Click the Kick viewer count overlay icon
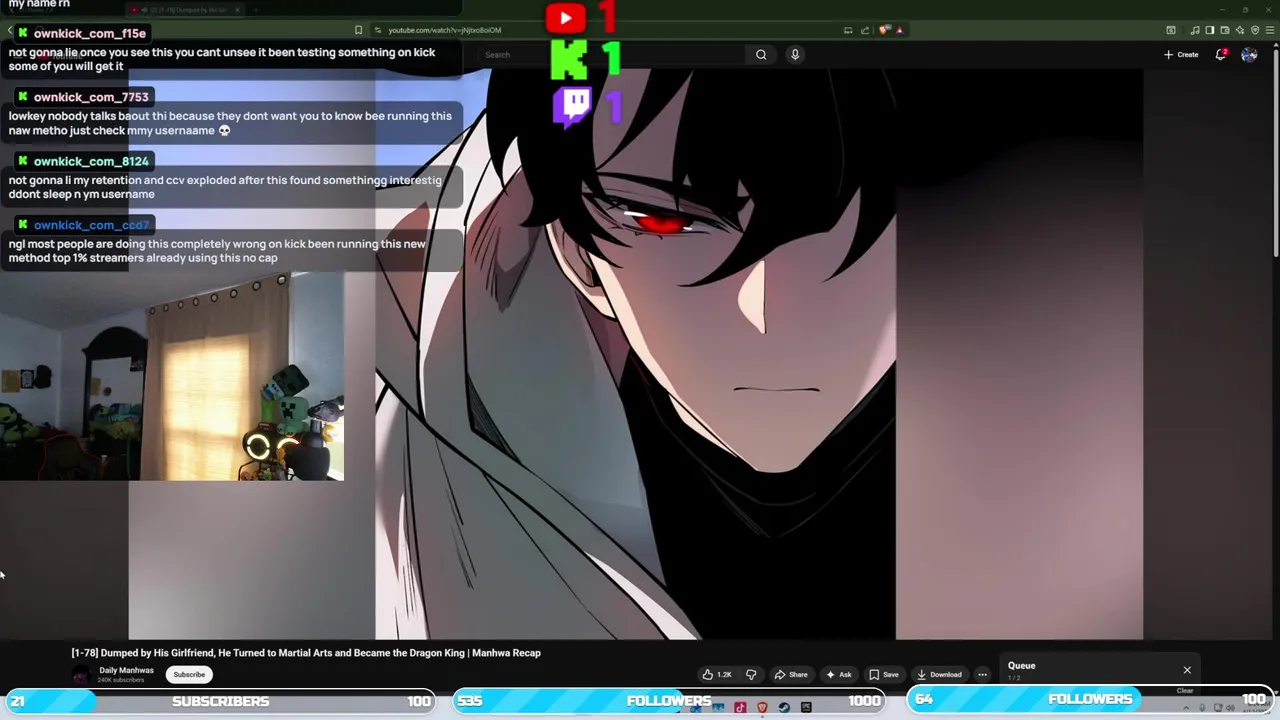The width and height of the screenshot is (1280, 720). (x=569, y=61)
